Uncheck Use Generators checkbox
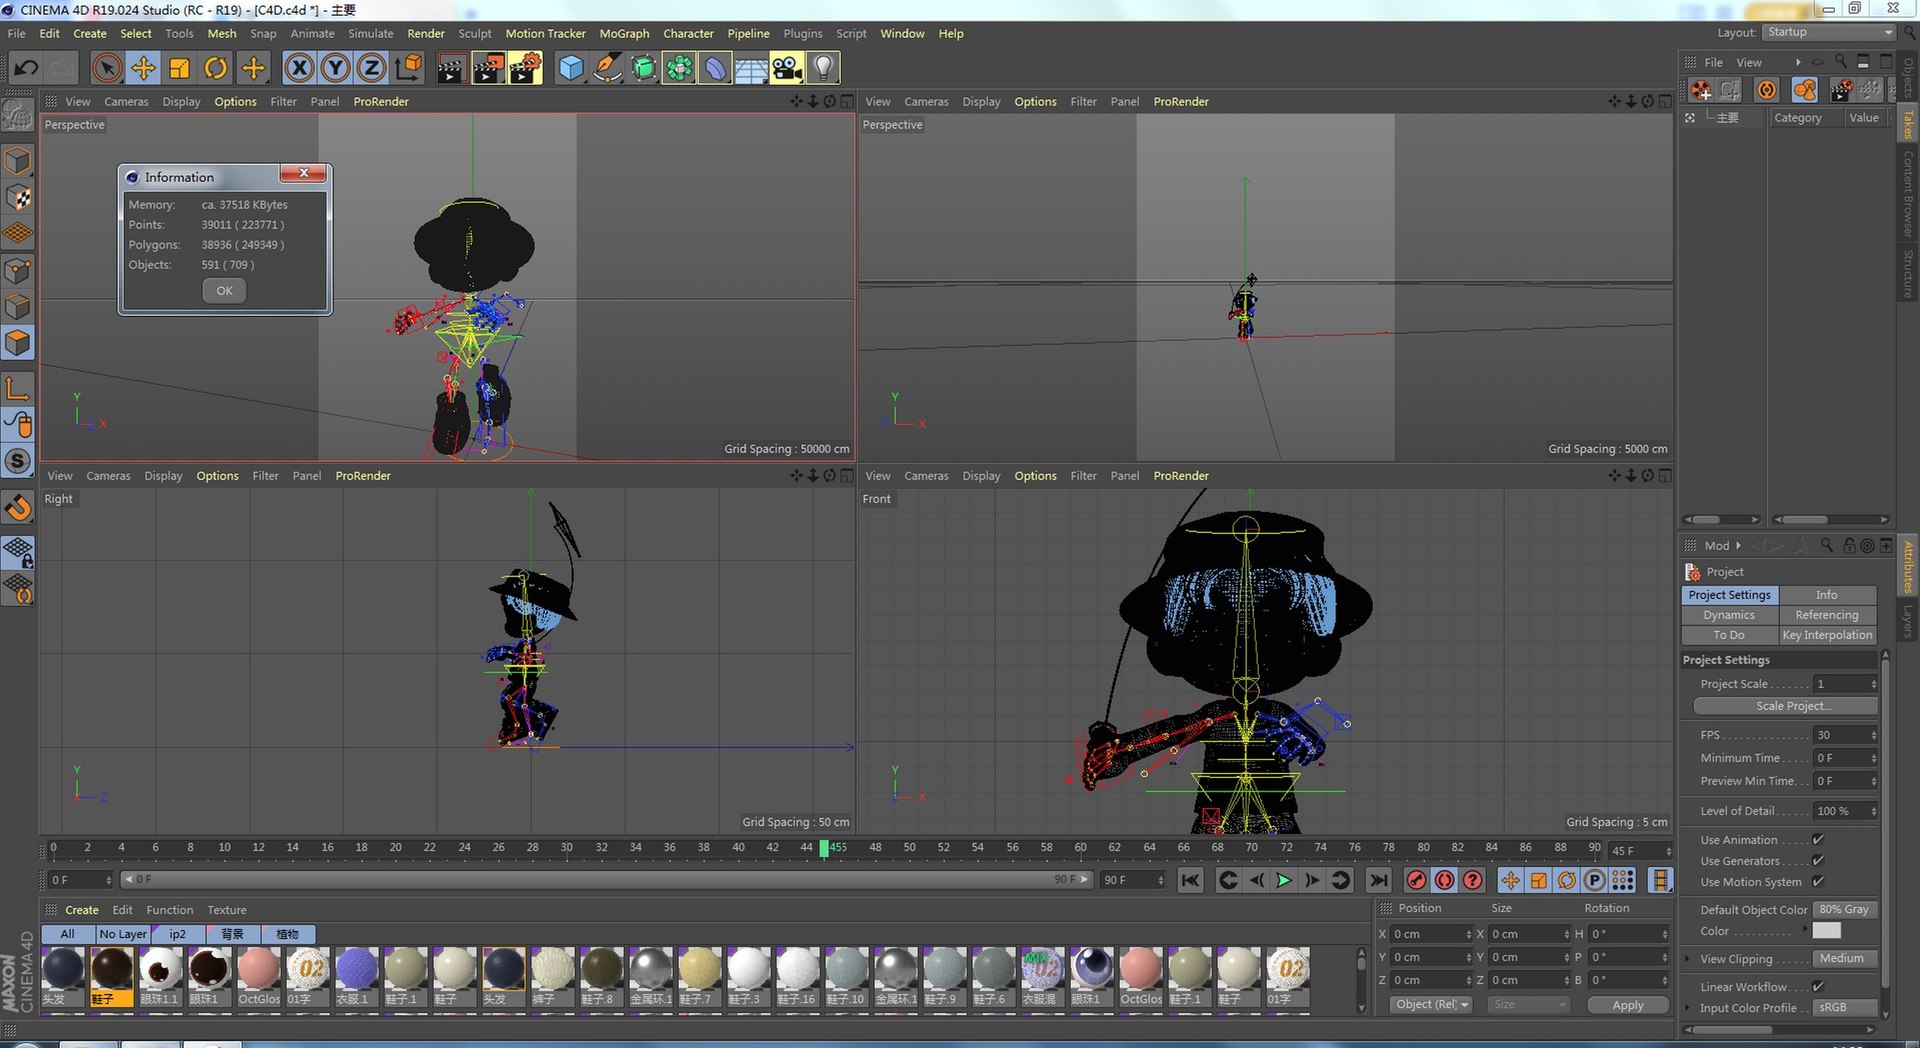 coord(1818,861)
